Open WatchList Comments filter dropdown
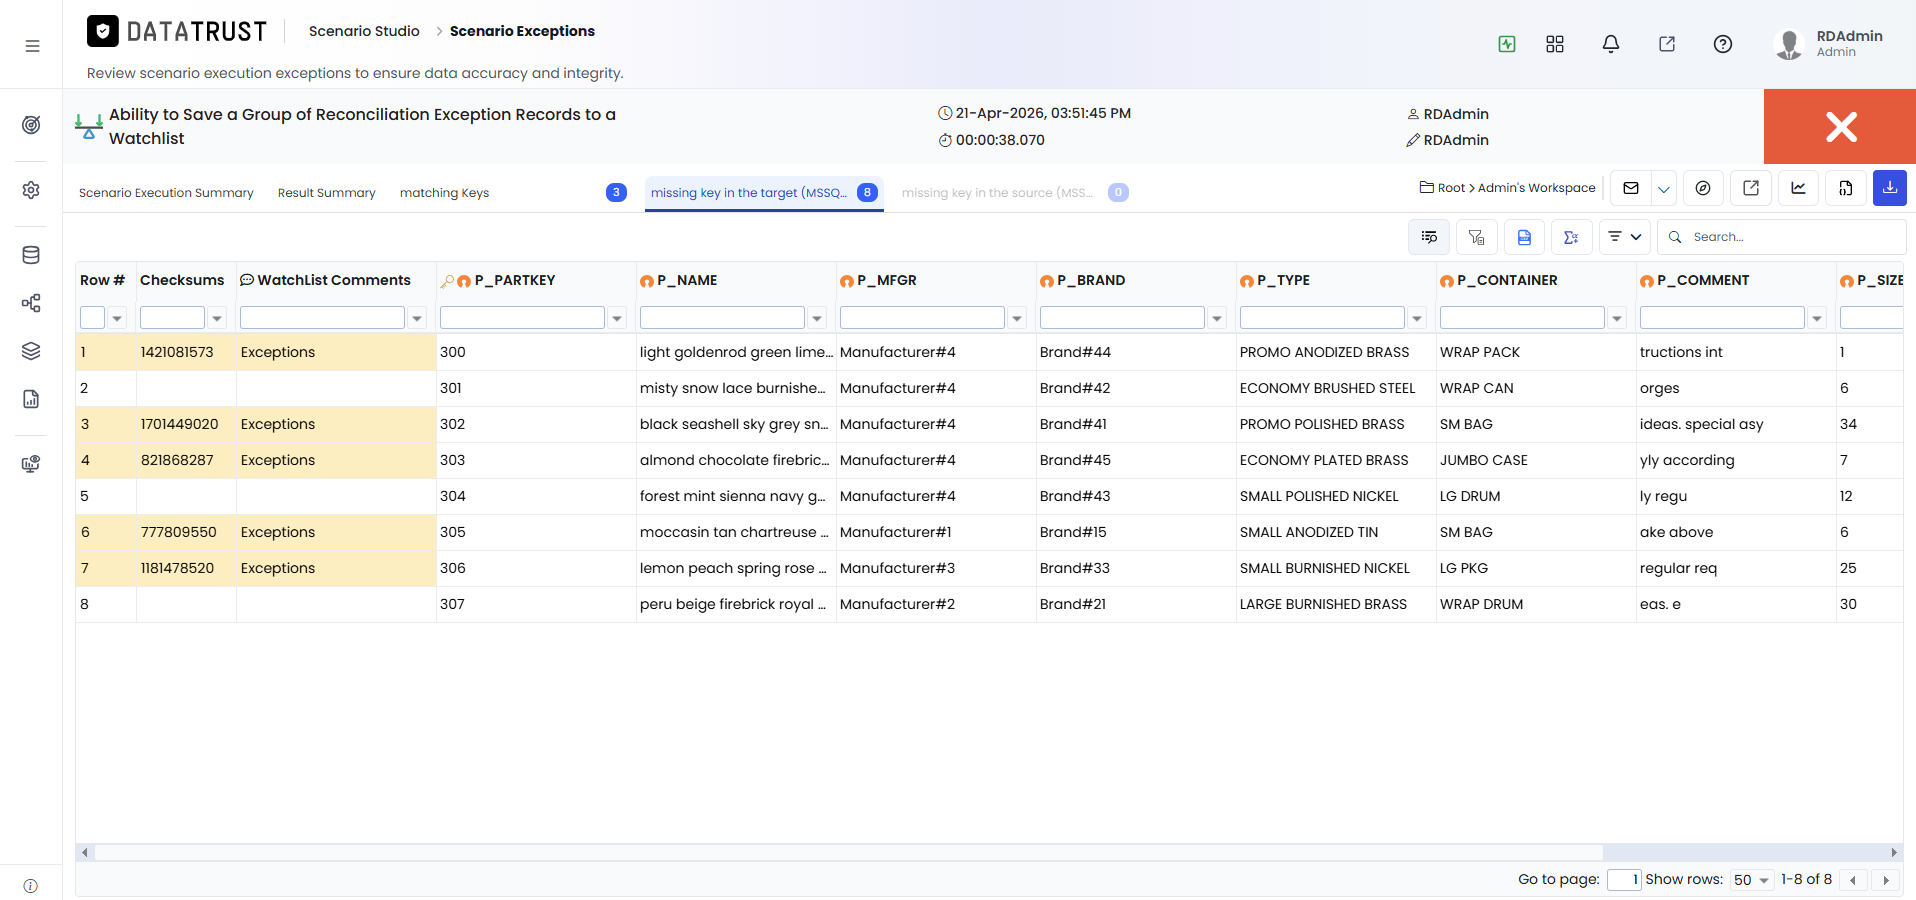Image resolution: width=1916 pixels, height=900 pixels. point(417,318)
